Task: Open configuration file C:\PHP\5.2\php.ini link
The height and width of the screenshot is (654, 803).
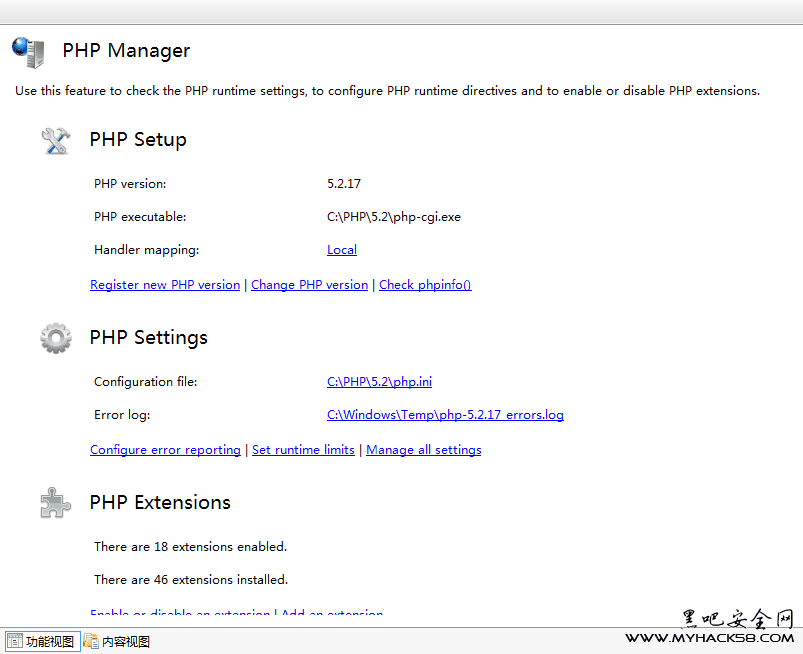Action: (379, 382)
